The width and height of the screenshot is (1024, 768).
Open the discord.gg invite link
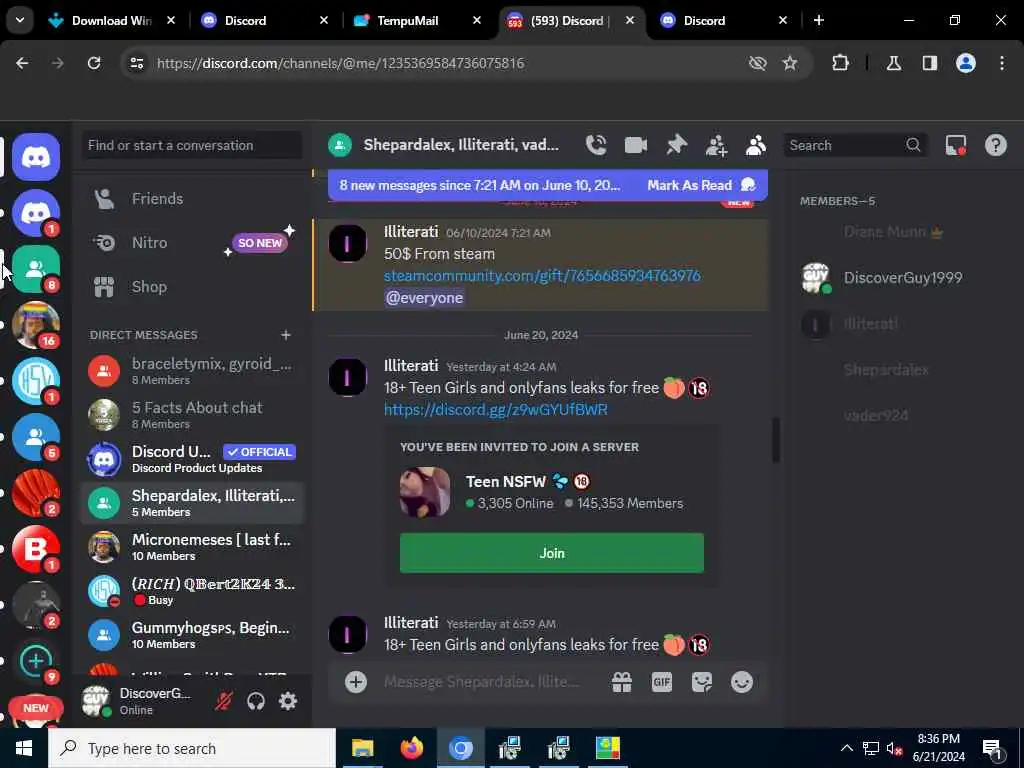click(496, 409)
